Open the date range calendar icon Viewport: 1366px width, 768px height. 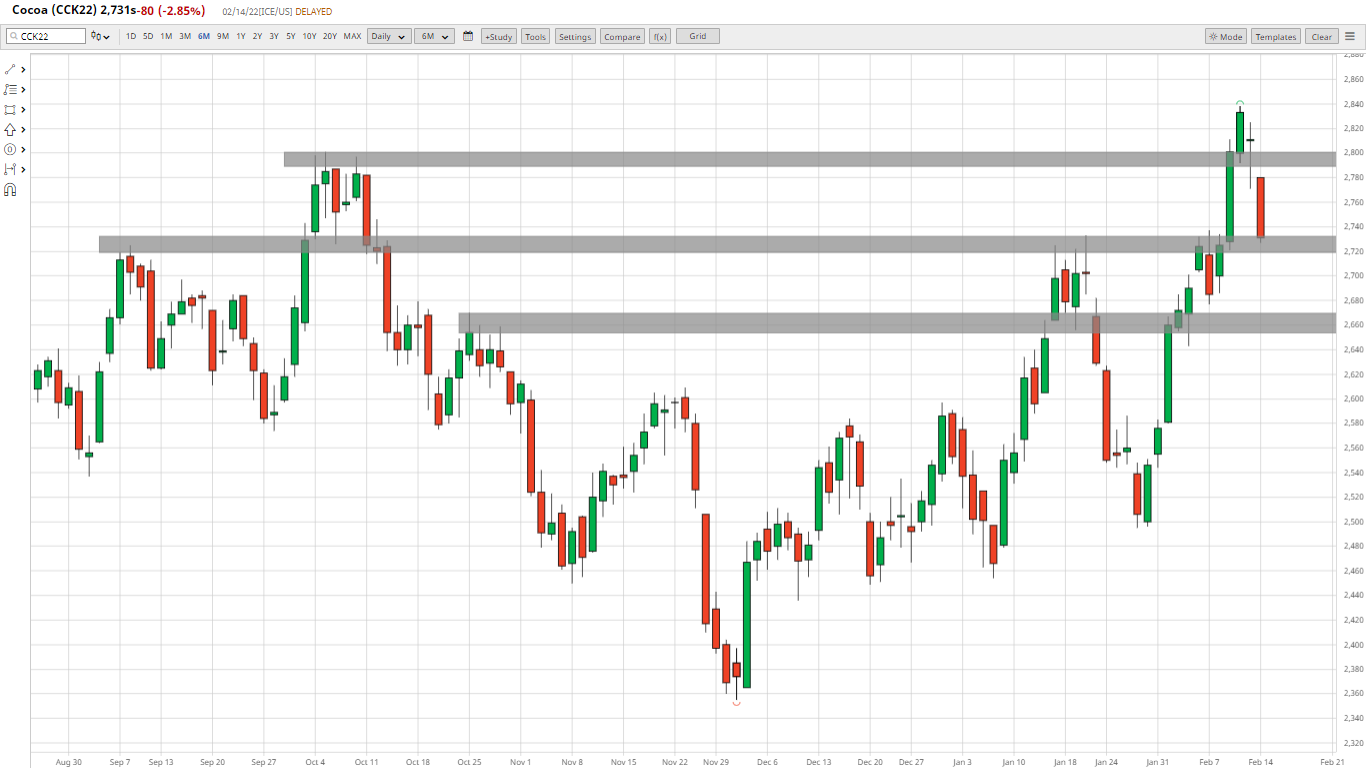tap(467, 36)
